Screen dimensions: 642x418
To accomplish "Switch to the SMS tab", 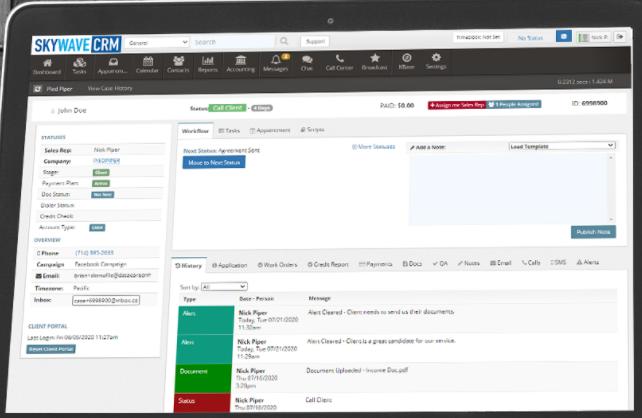I will [558, 262].
